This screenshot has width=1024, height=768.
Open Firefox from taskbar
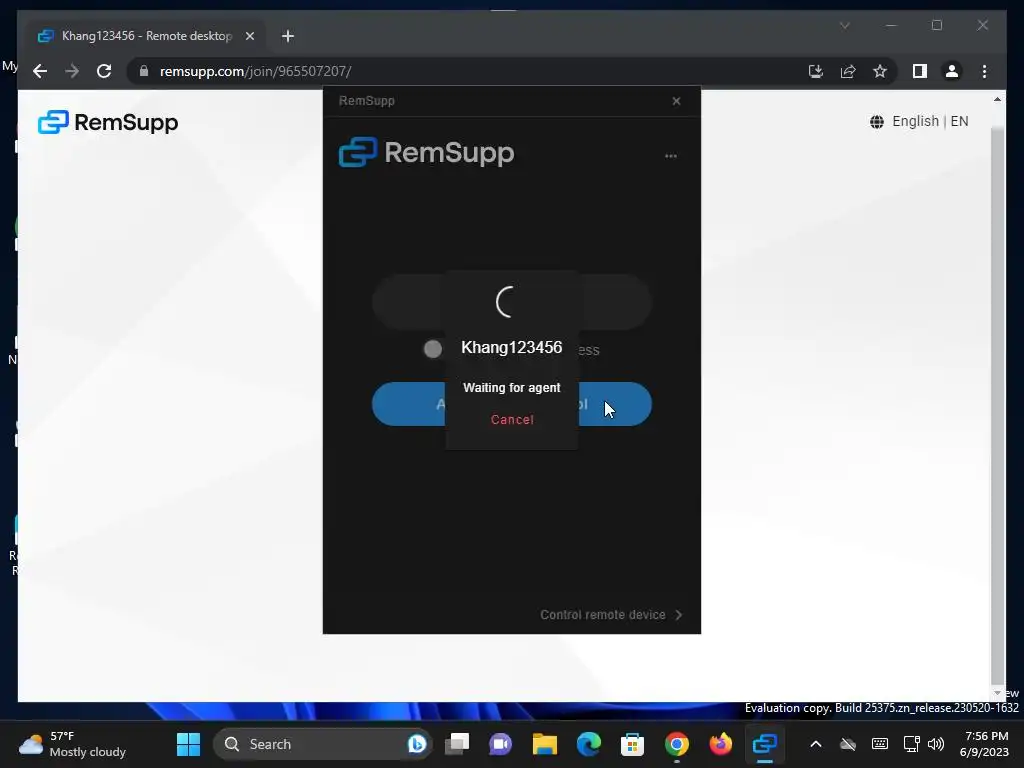tap(720, 744)
